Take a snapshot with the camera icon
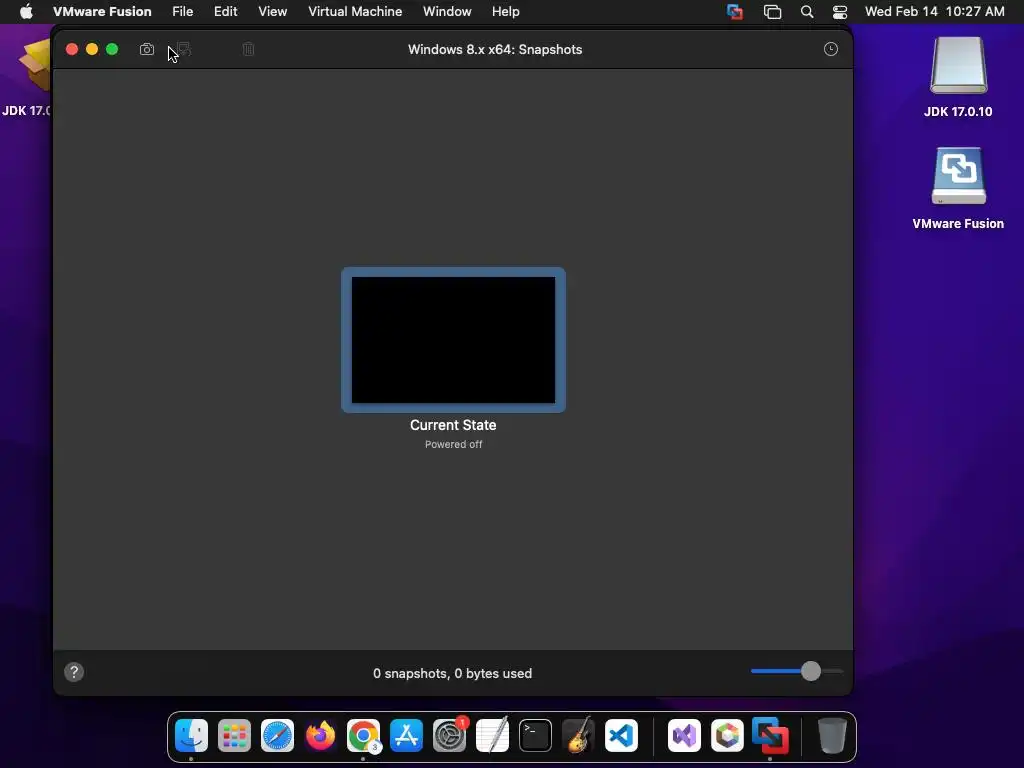 147,50
